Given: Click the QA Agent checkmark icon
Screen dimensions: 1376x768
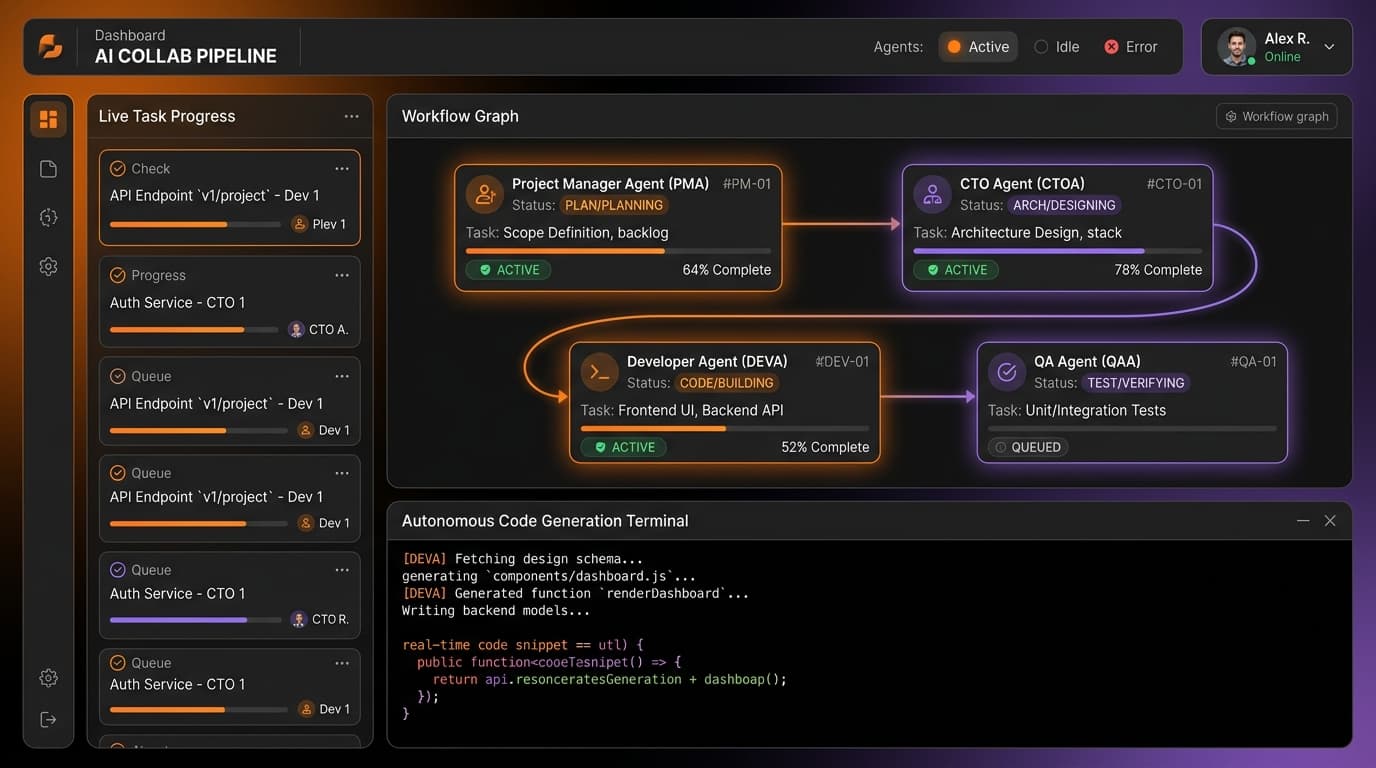Looking at the screenshot, I should (1007, 372).
